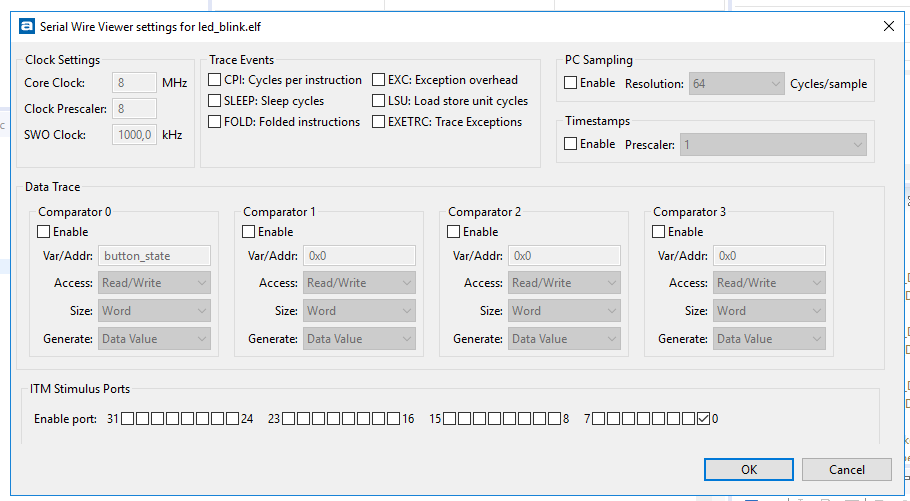Enable ITM stimulus port 31
The image size is (910, 501).
pyautogui.click(x=127, y=419)
